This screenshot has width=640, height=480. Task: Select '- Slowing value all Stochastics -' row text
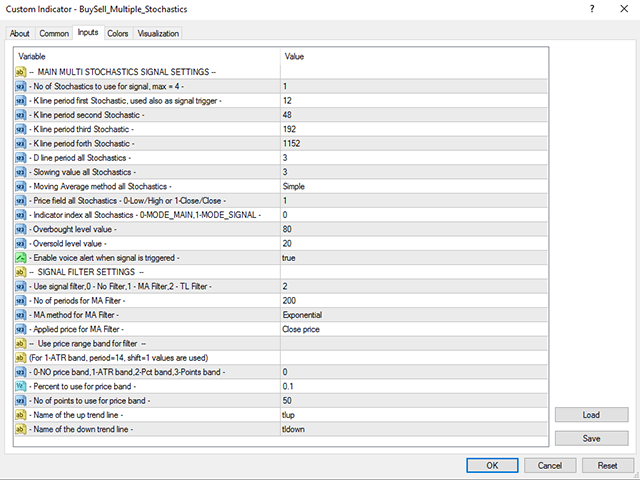point(83,172)
